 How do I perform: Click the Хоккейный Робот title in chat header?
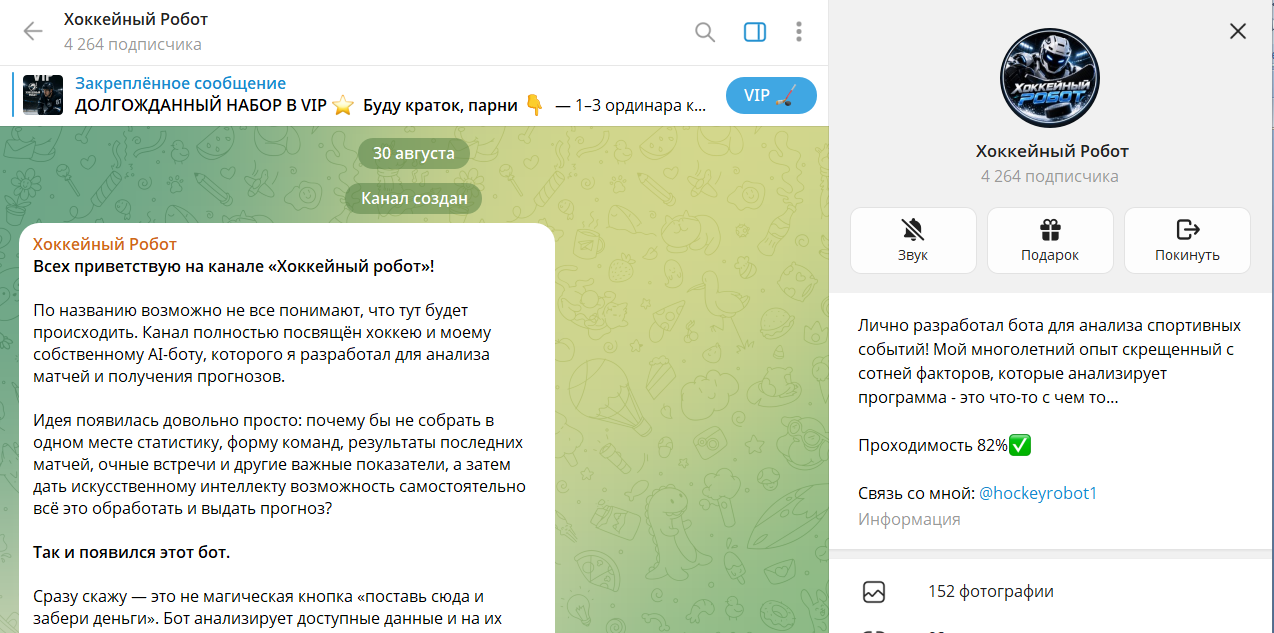pos(135,20)
